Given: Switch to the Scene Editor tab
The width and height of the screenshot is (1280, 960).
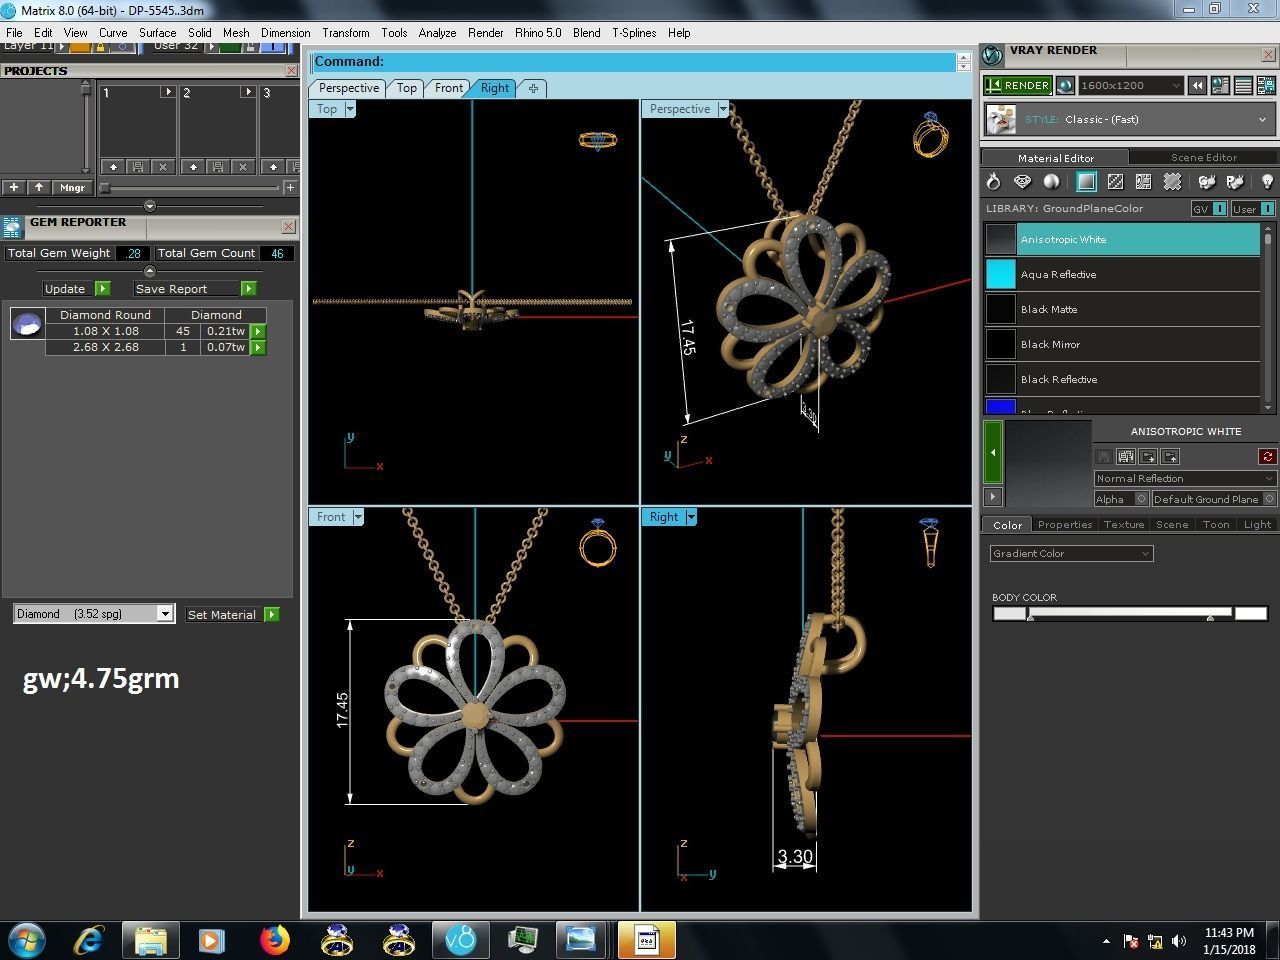Looking at the screenshot, I should click(x=1203, y=157).
